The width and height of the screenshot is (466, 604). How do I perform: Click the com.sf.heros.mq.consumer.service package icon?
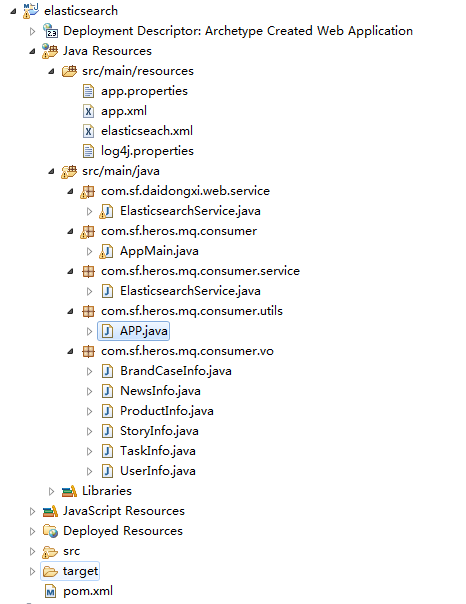(88, 271)
